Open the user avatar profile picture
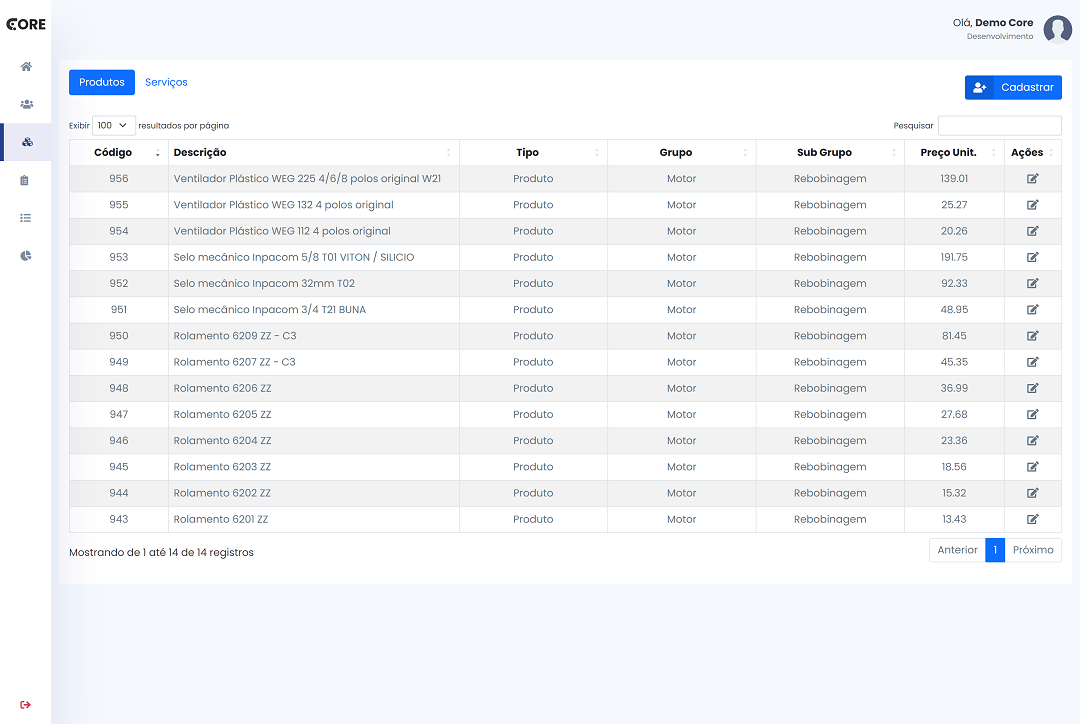Viewport: 1080px width, 724px height. coord(1057,29)
